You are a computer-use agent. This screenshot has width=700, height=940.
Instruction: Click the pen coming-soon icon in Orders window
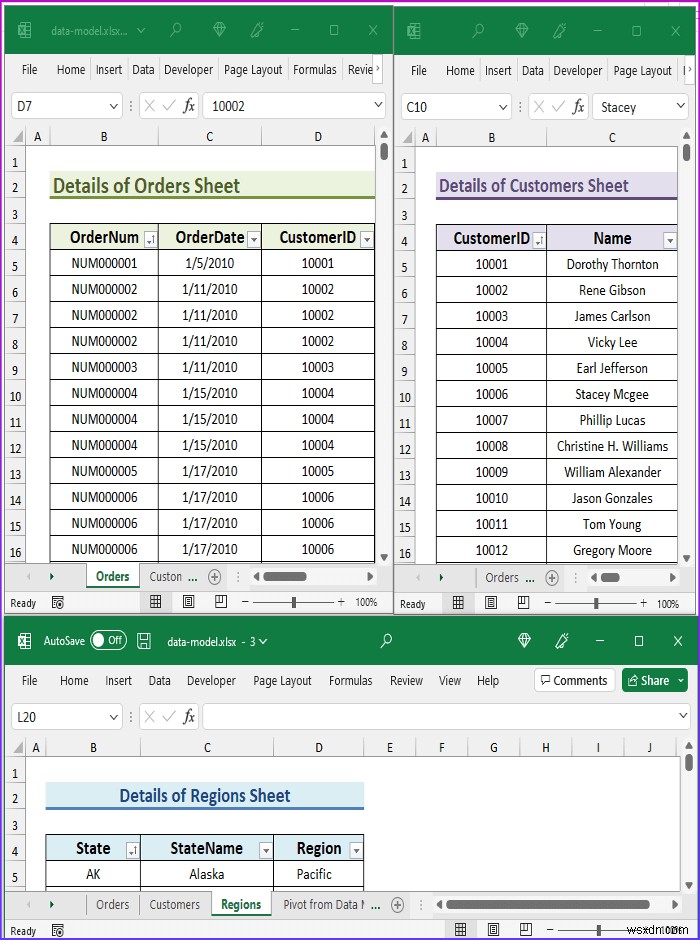tap(257, 29)
